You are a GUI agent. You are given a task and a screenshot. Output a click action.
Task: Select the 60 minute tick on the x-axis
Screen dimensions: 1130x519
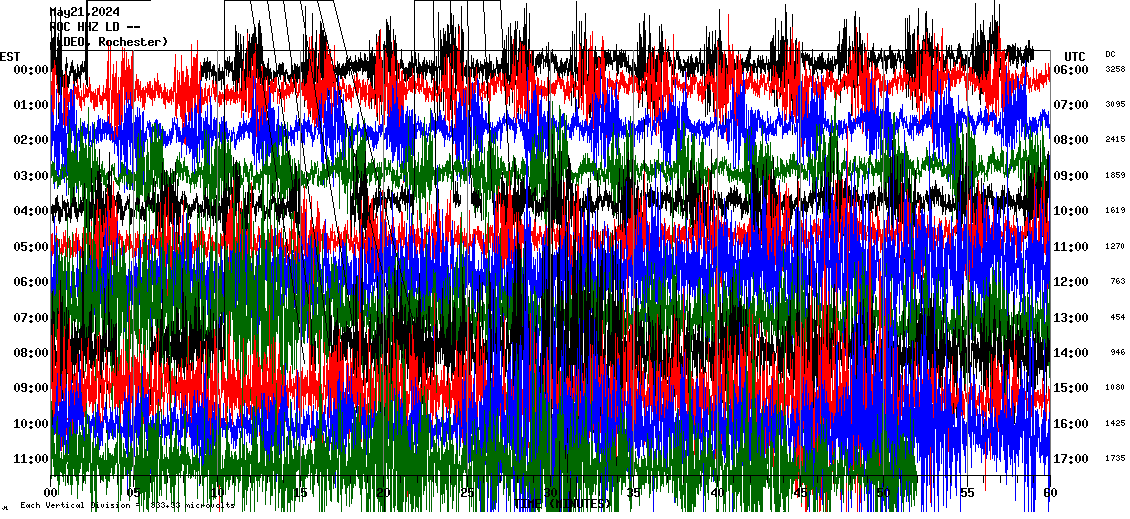(1049, 493)
